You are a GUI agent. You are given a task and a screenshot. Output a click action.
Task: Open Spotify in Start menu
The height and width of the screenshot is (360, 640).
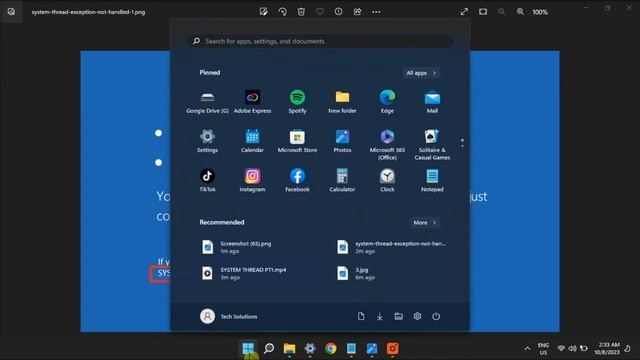(297, 102)
